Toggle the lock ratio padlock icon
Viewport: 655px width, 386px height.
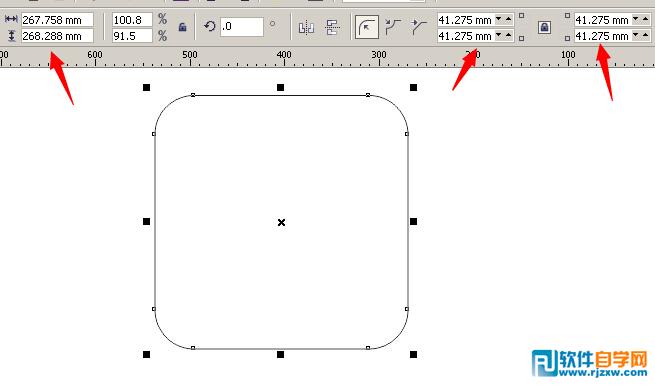point(182,28)
